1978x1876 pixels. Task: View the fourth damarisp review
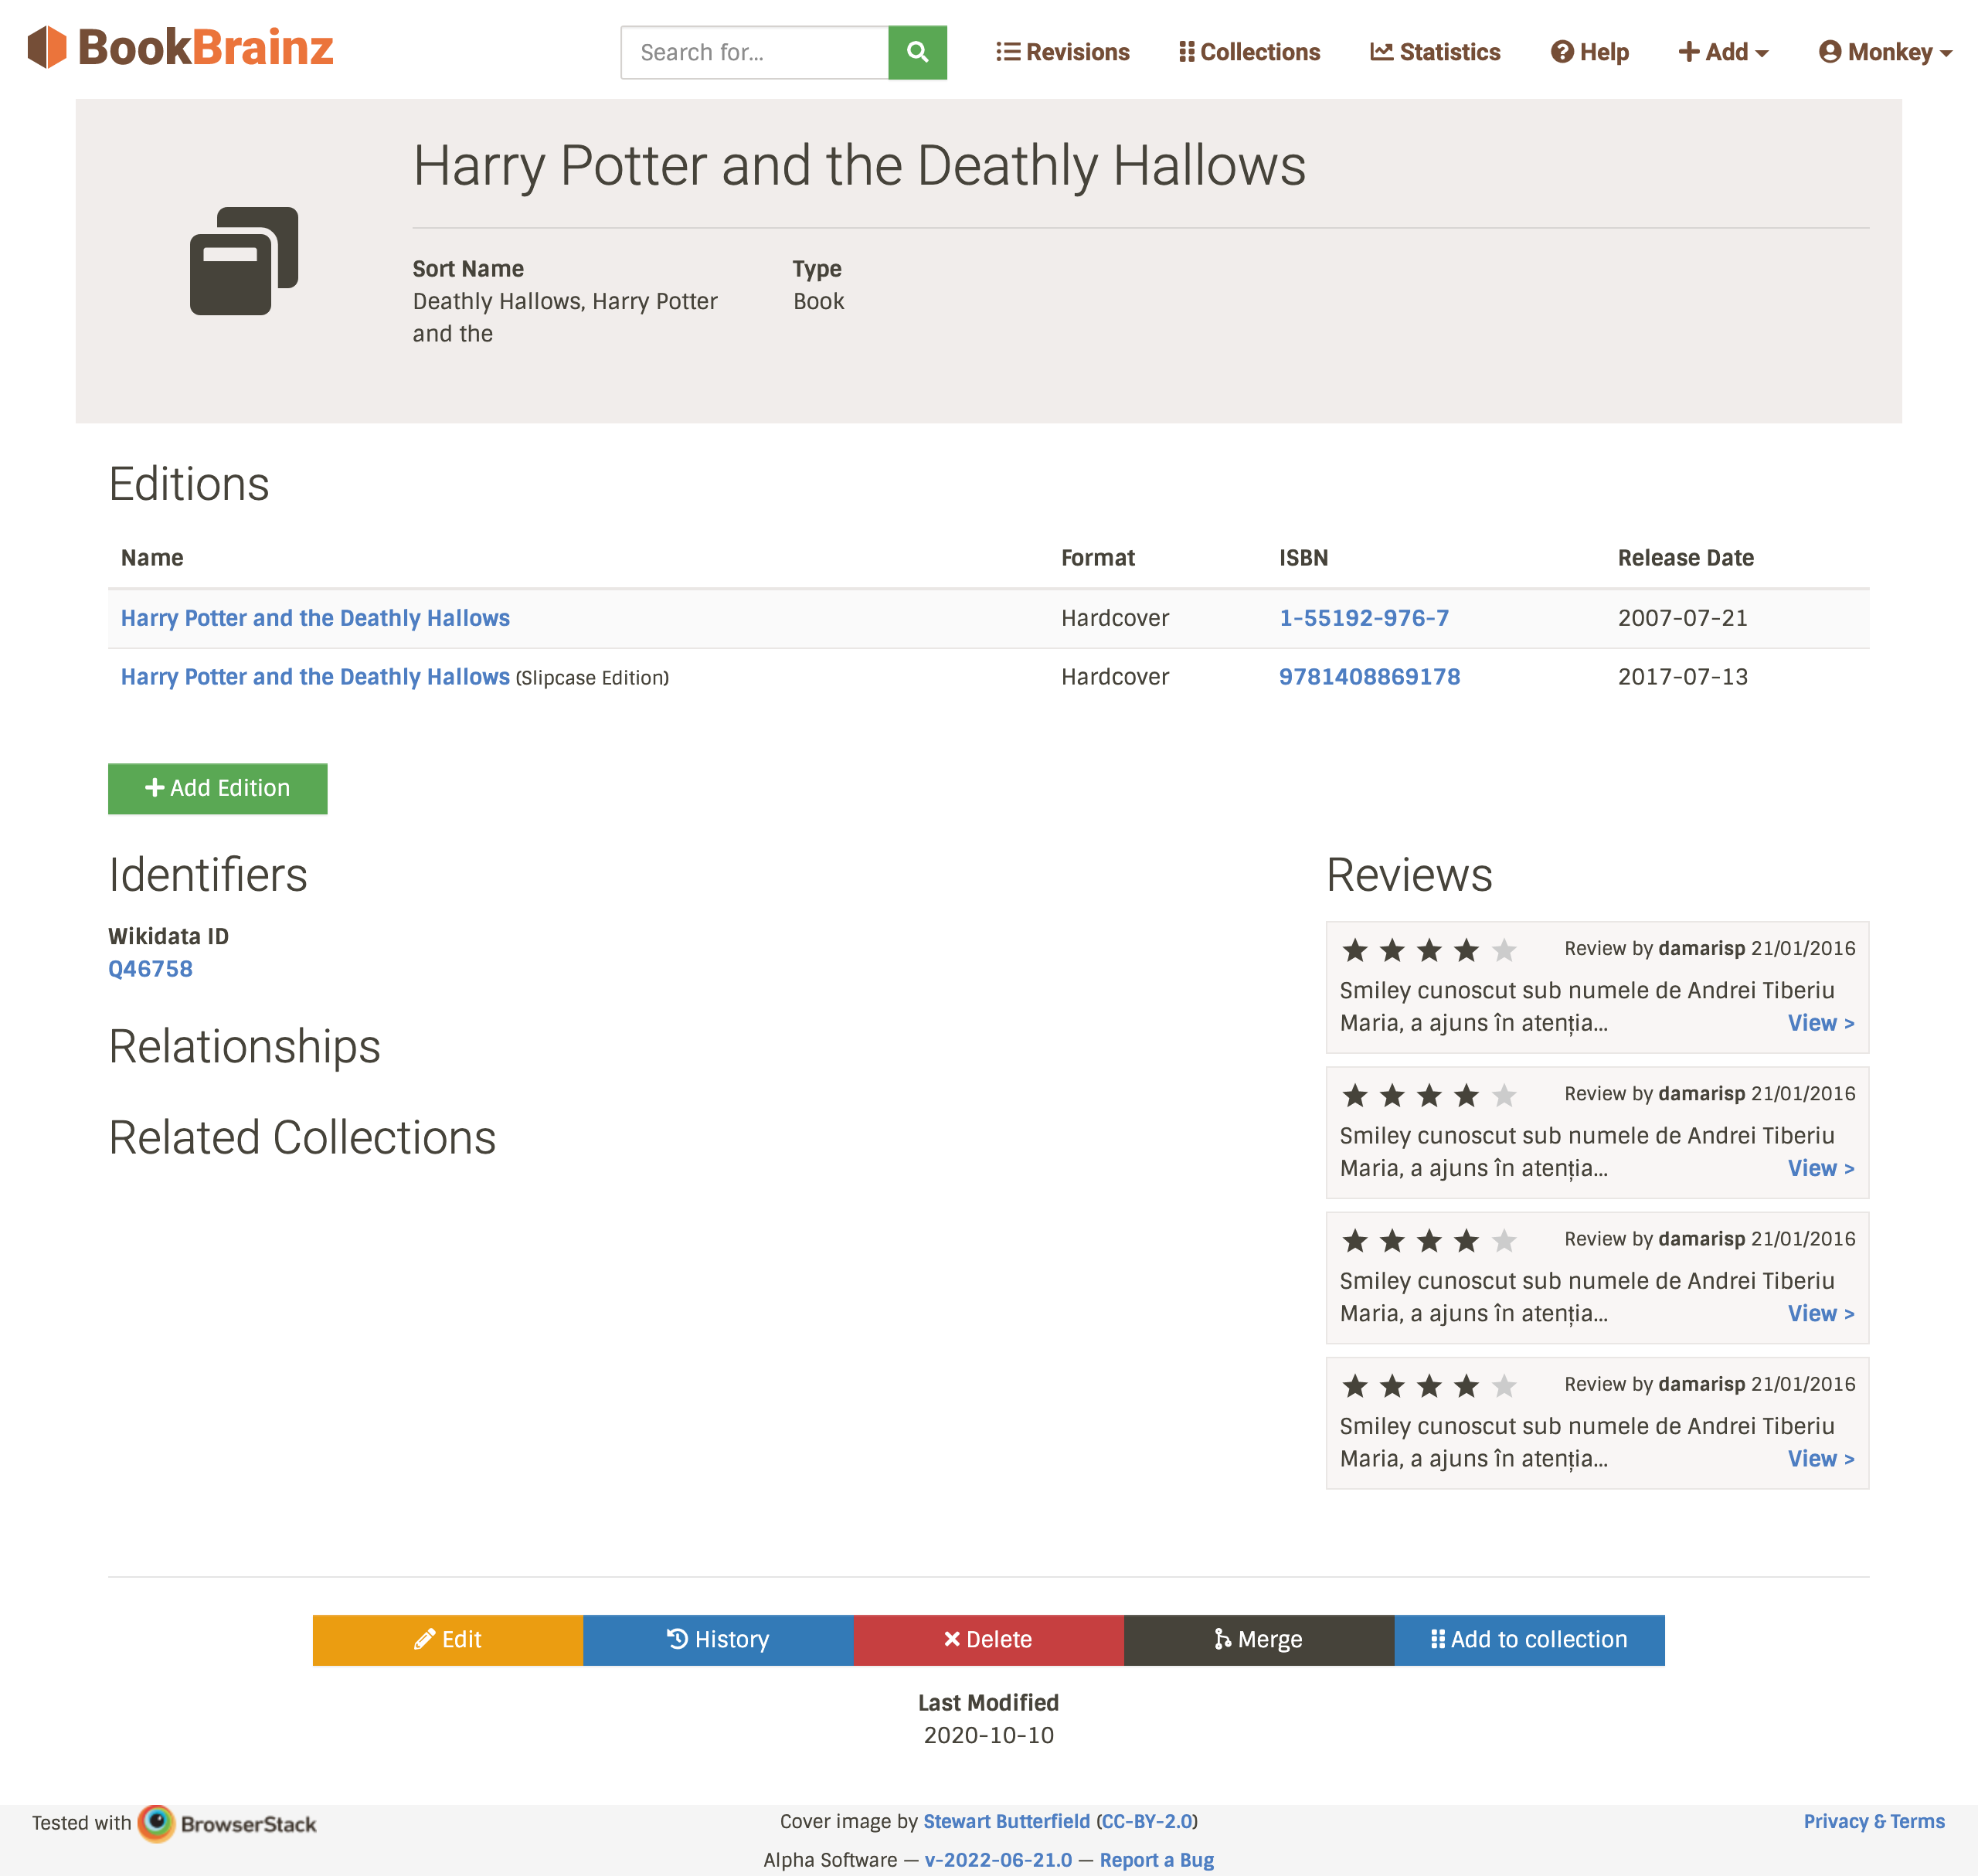[x=1820, y=1459]
